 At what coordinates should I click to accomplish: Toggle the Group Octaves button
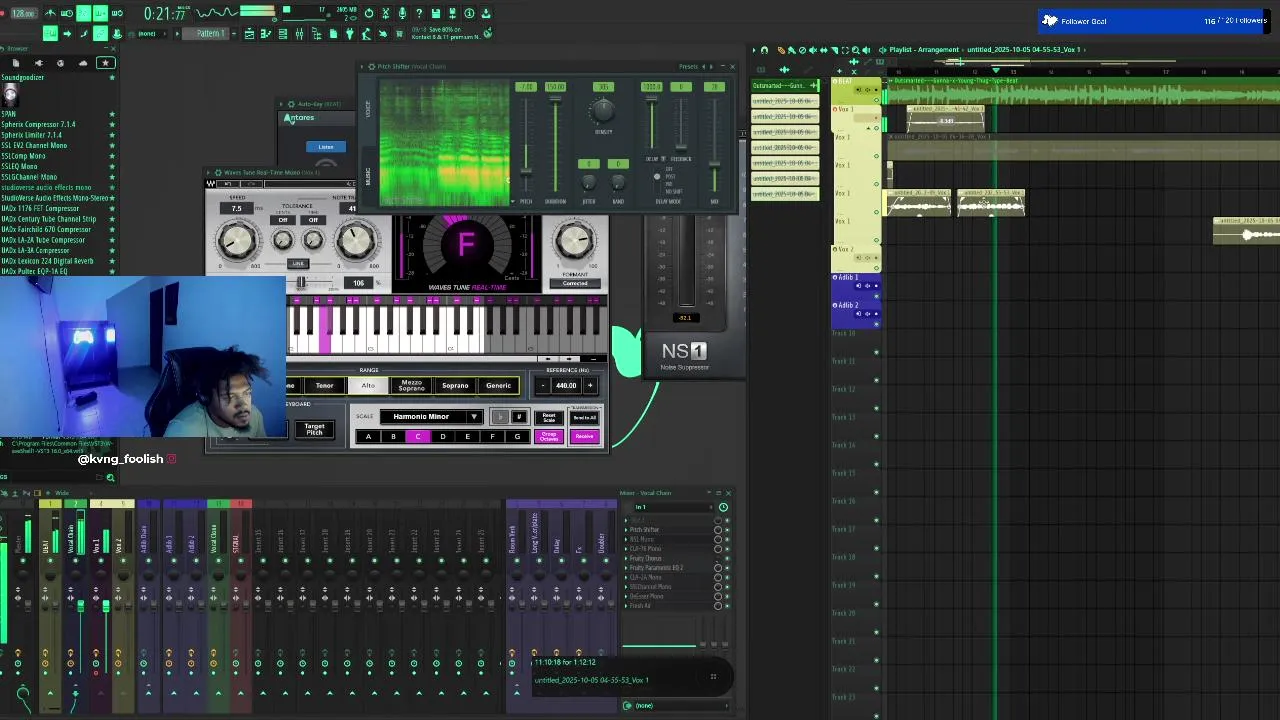tap(549, 436)
